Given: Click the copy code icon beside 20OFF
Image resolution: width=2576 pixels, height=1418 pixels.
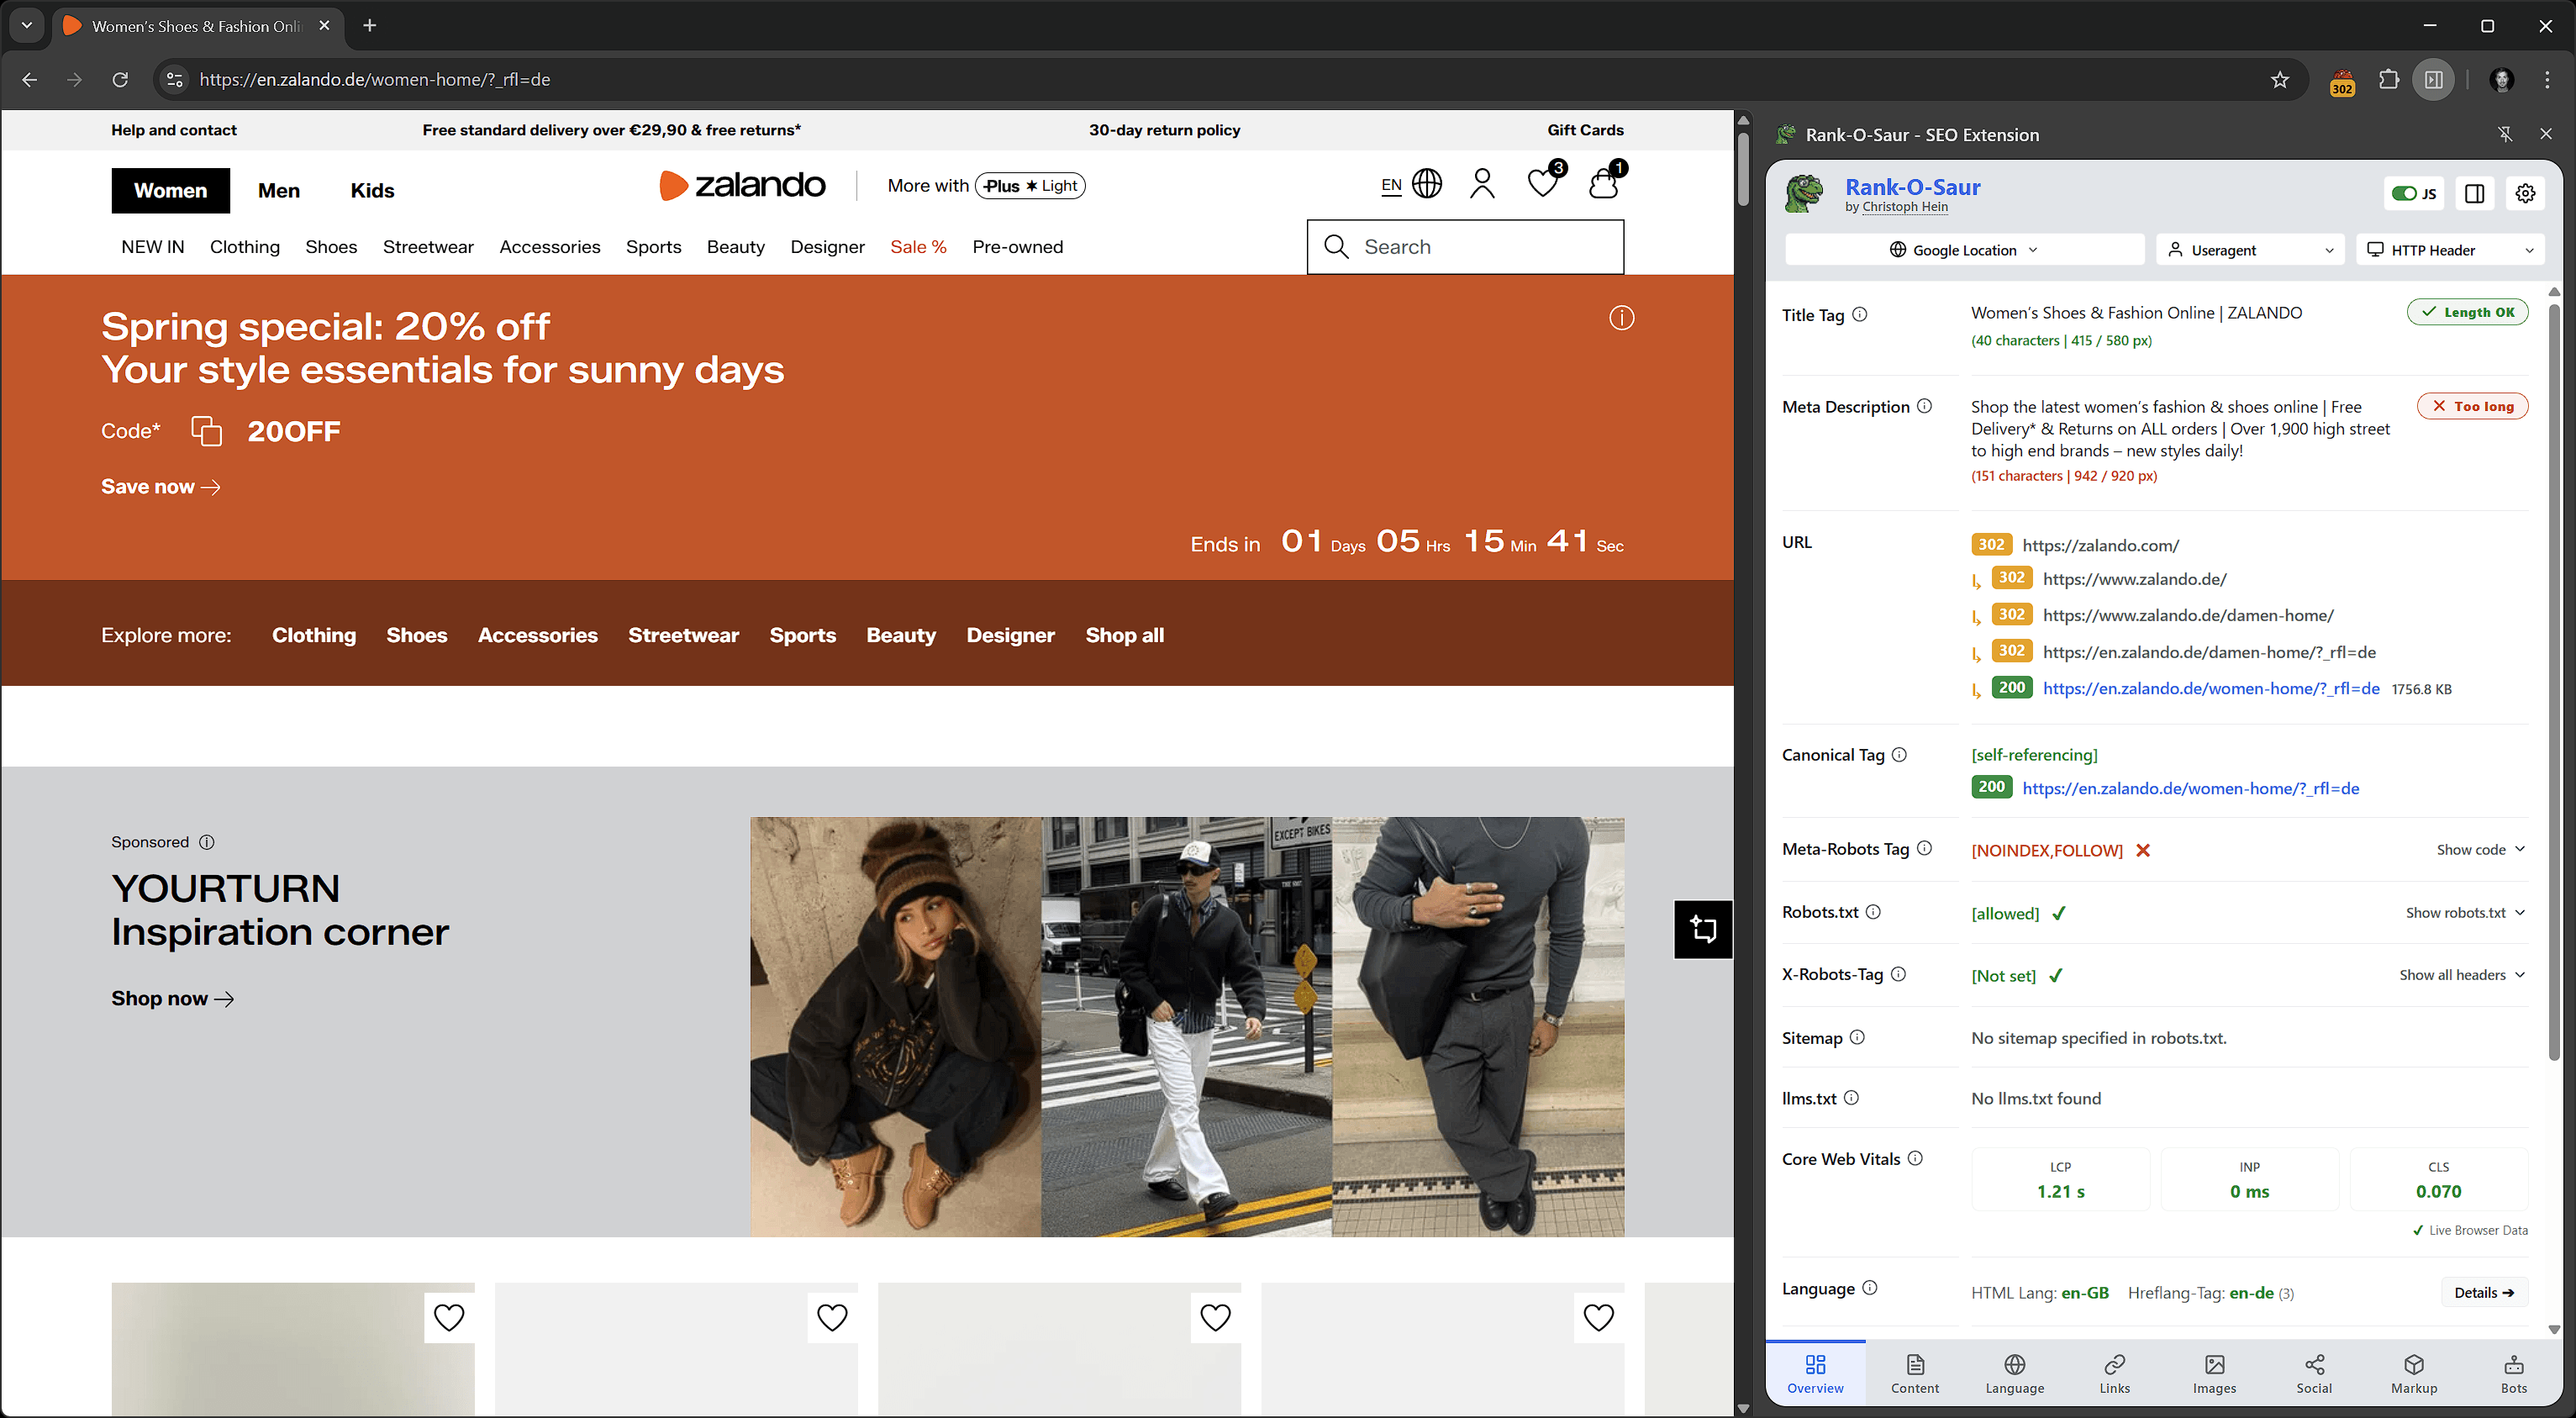Looking at the screenshot, I should click(x=206, y=431).
